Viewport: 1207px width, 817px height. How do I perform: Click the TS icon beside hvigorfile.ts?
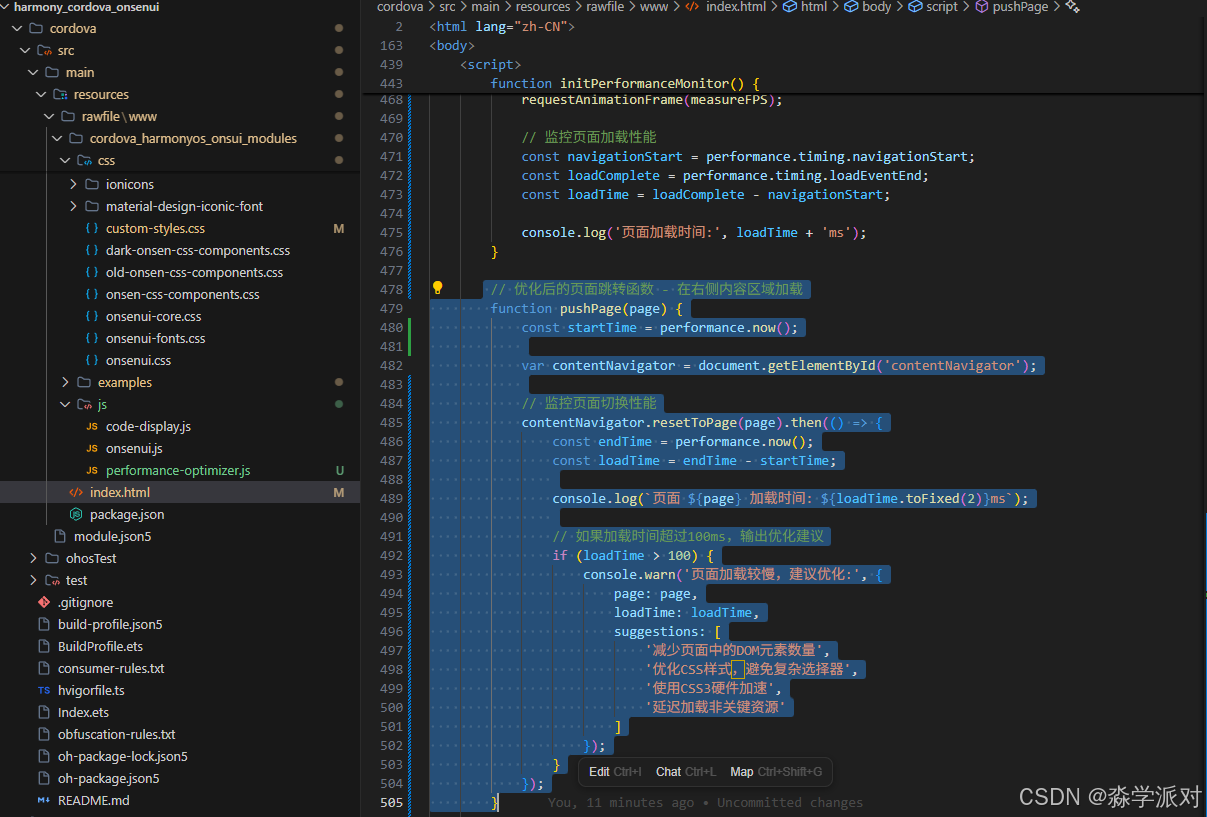click(43, 691)
